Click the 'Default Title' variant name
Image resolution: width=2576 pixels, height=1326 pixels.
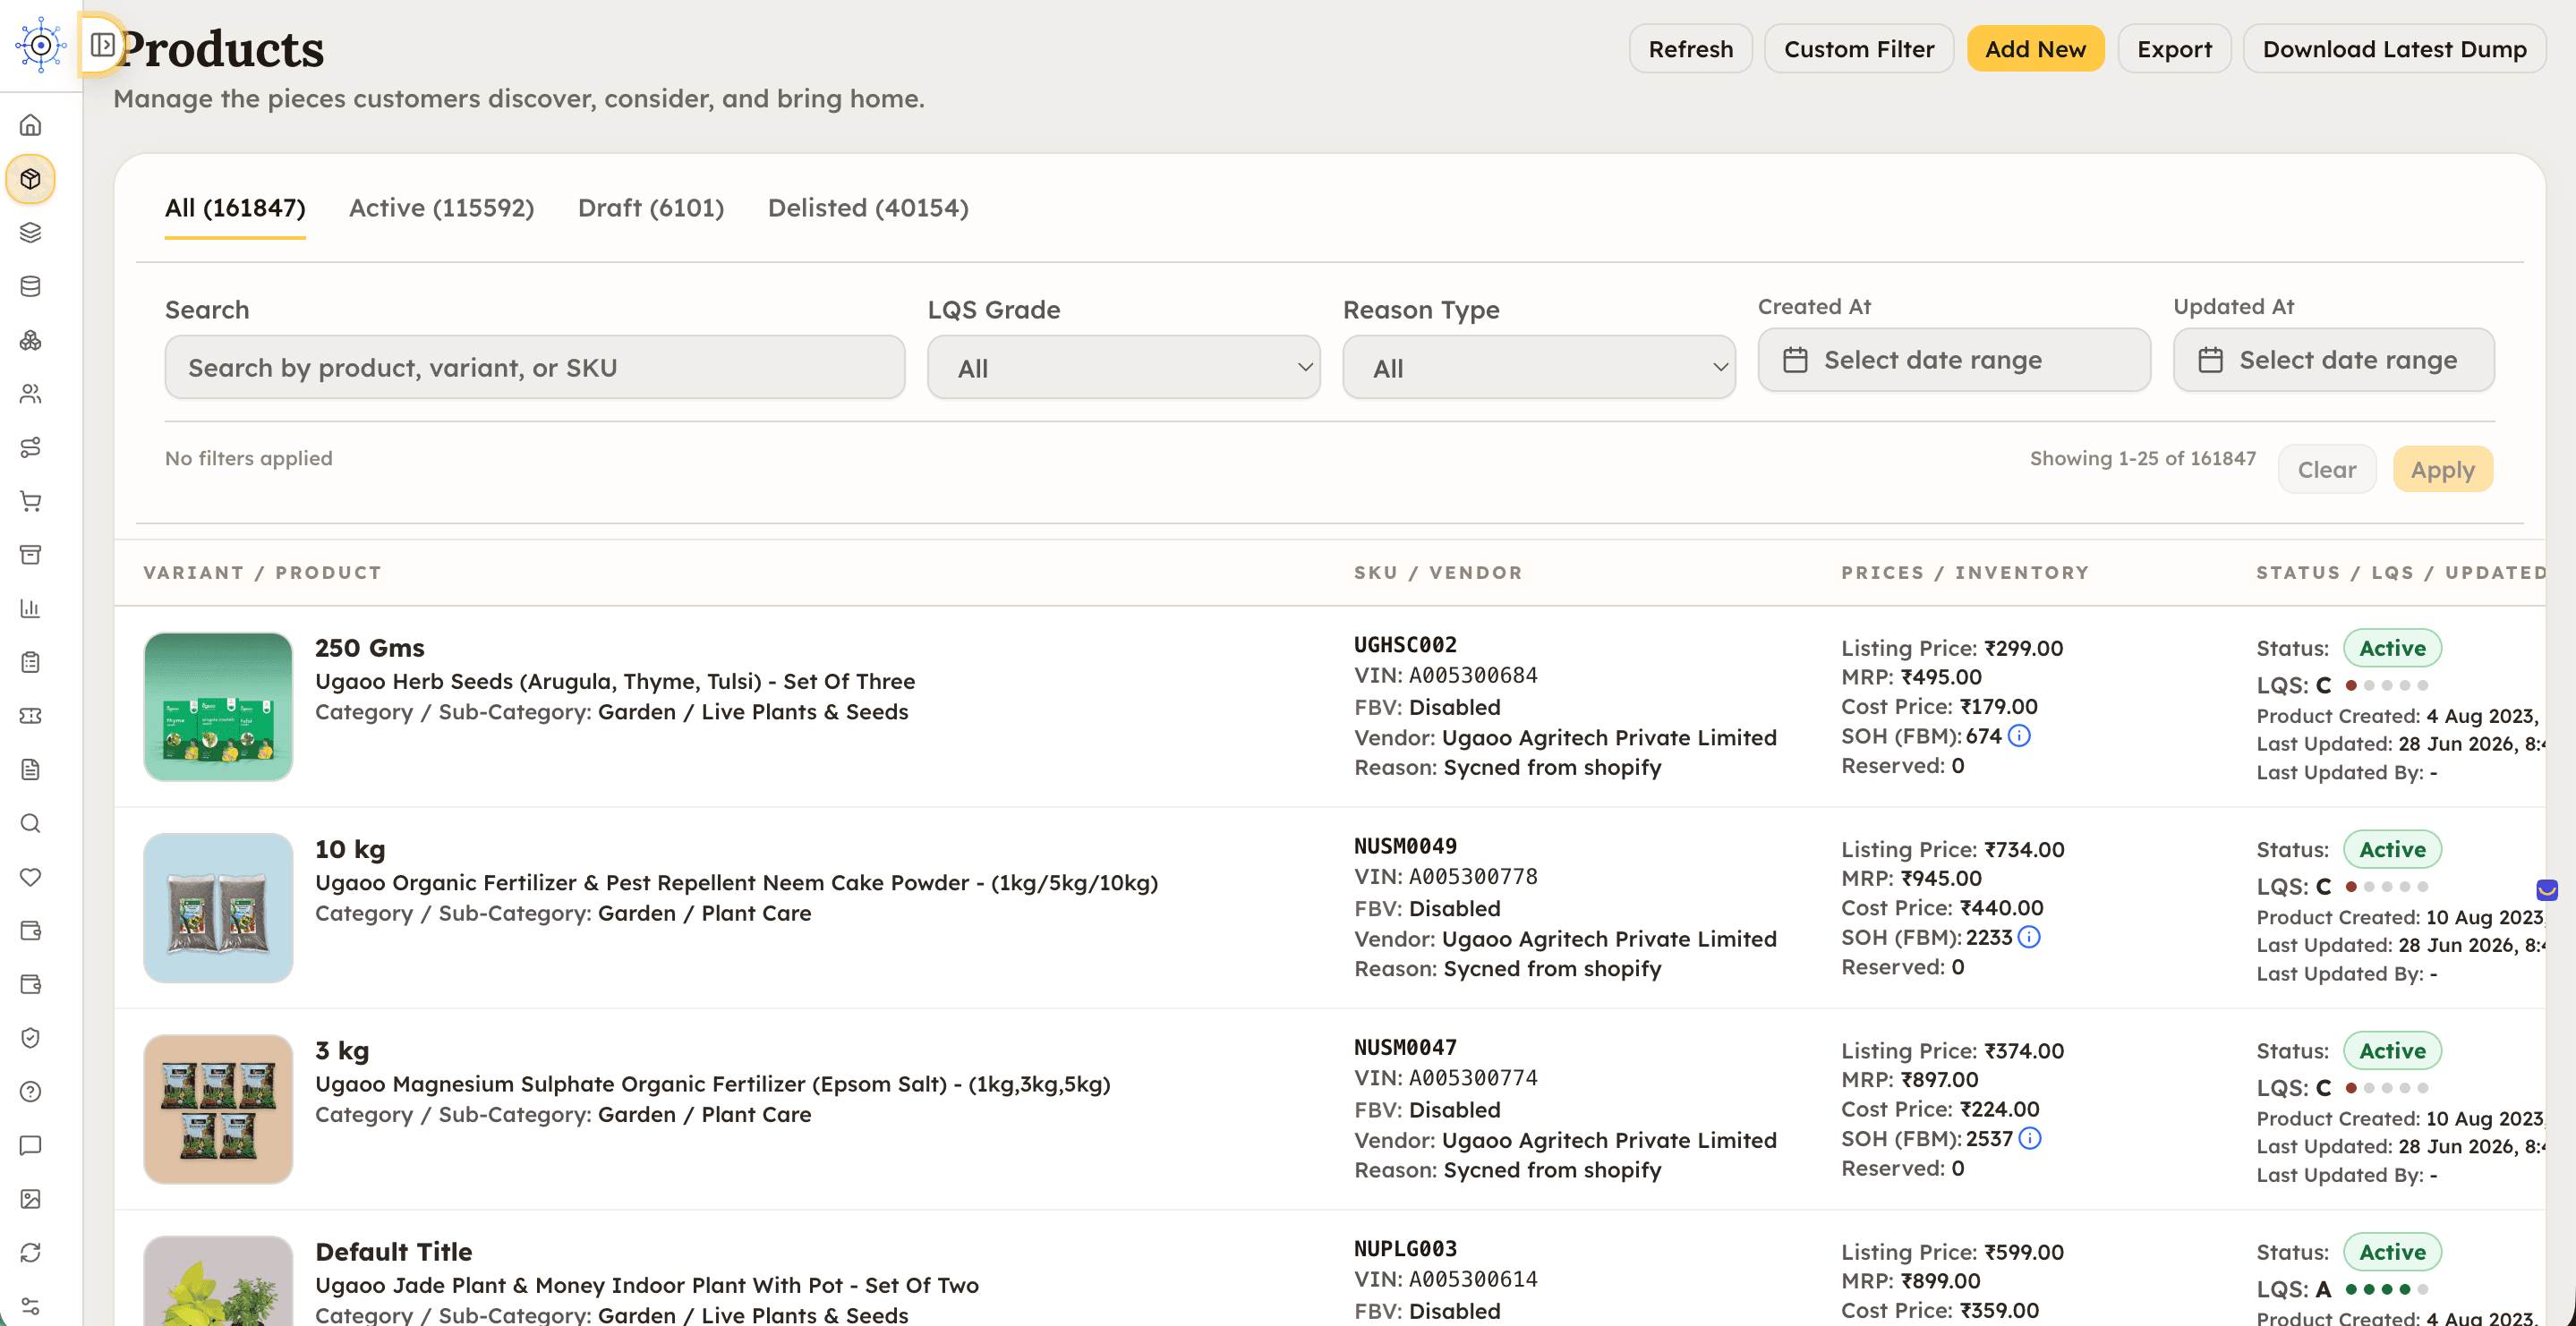[394, 1252]
